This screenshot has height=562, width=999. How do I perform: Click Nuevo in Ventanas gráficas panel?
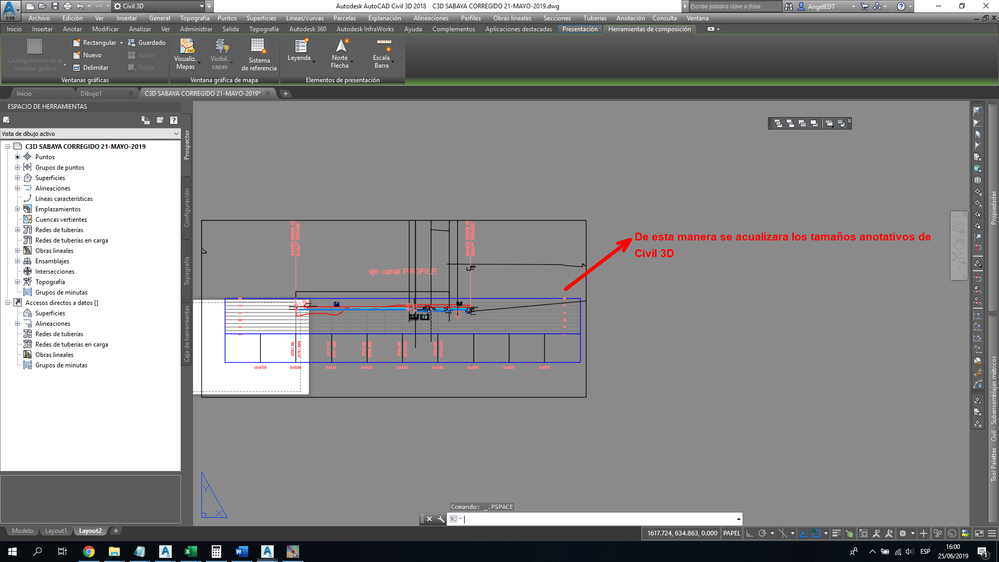[87, 55]
